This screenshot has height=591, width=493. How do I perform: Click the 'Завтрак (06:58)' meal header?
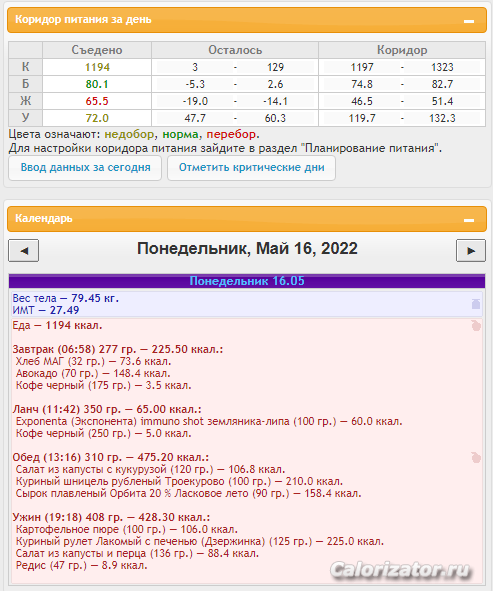tap(118, 349)
